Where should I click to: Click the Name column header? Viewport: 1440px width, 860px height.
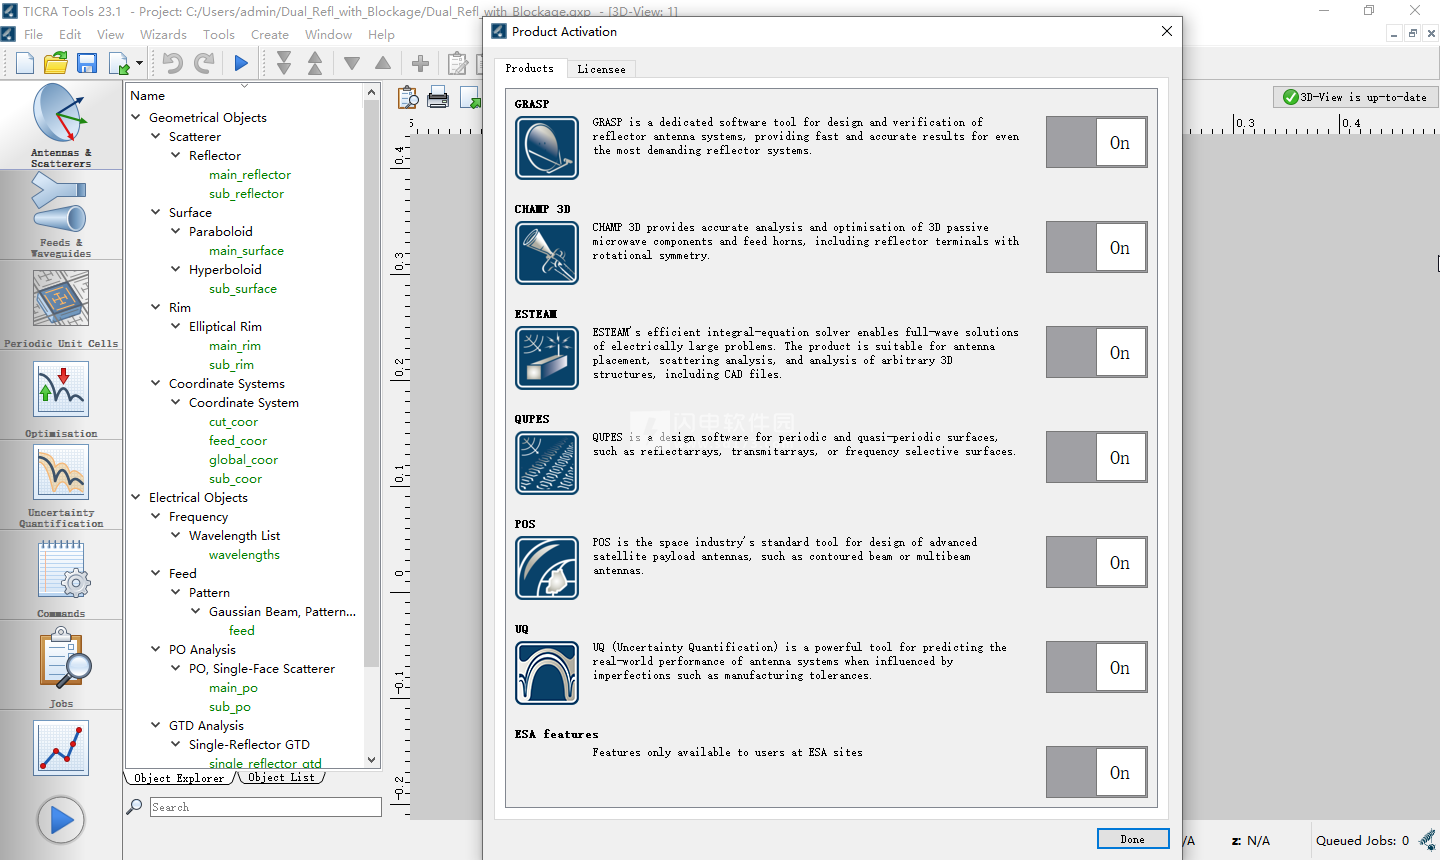[245, 95]
